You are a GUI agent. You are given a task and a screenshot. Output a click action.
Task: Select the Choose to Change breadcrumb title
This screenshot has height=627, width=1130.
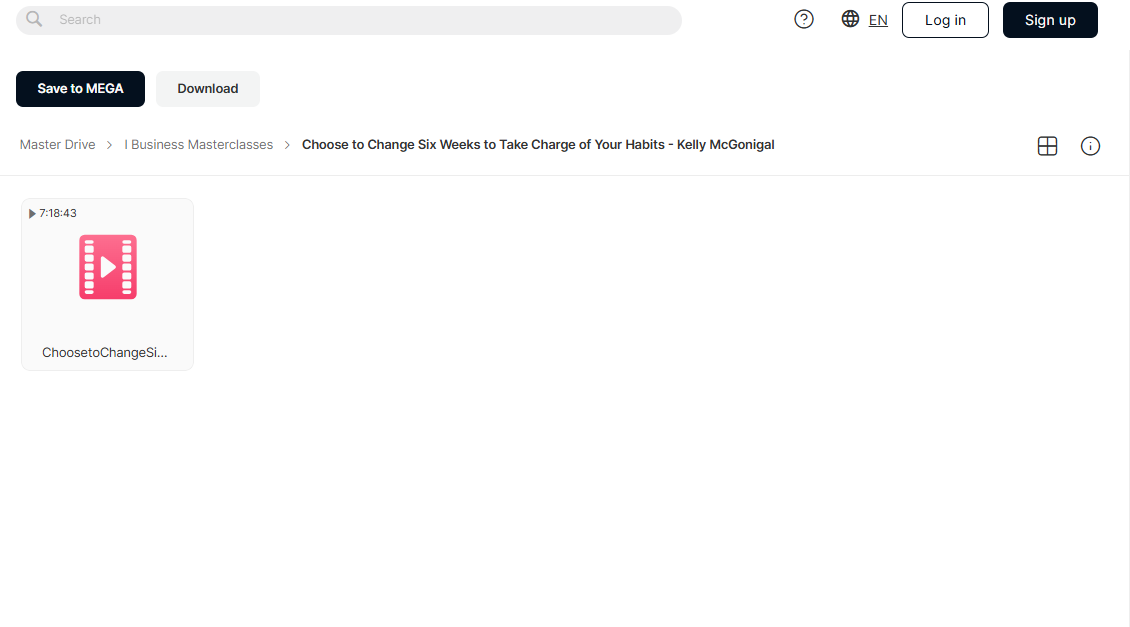(538, 144)
